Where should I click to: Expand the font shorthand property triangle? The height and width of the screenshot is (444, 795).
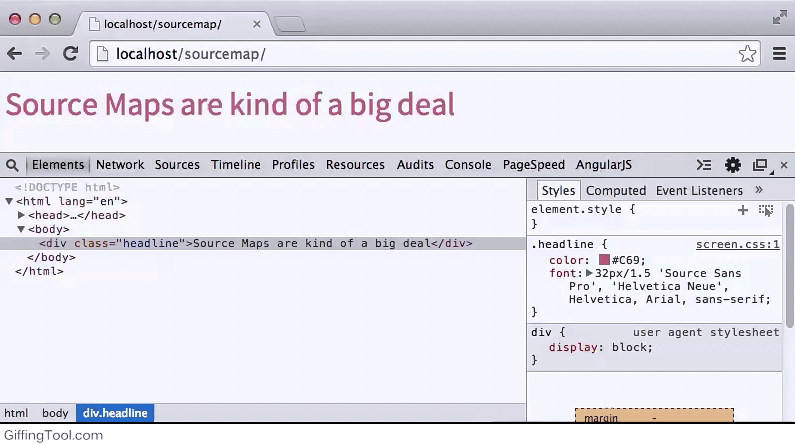point(590,273)
